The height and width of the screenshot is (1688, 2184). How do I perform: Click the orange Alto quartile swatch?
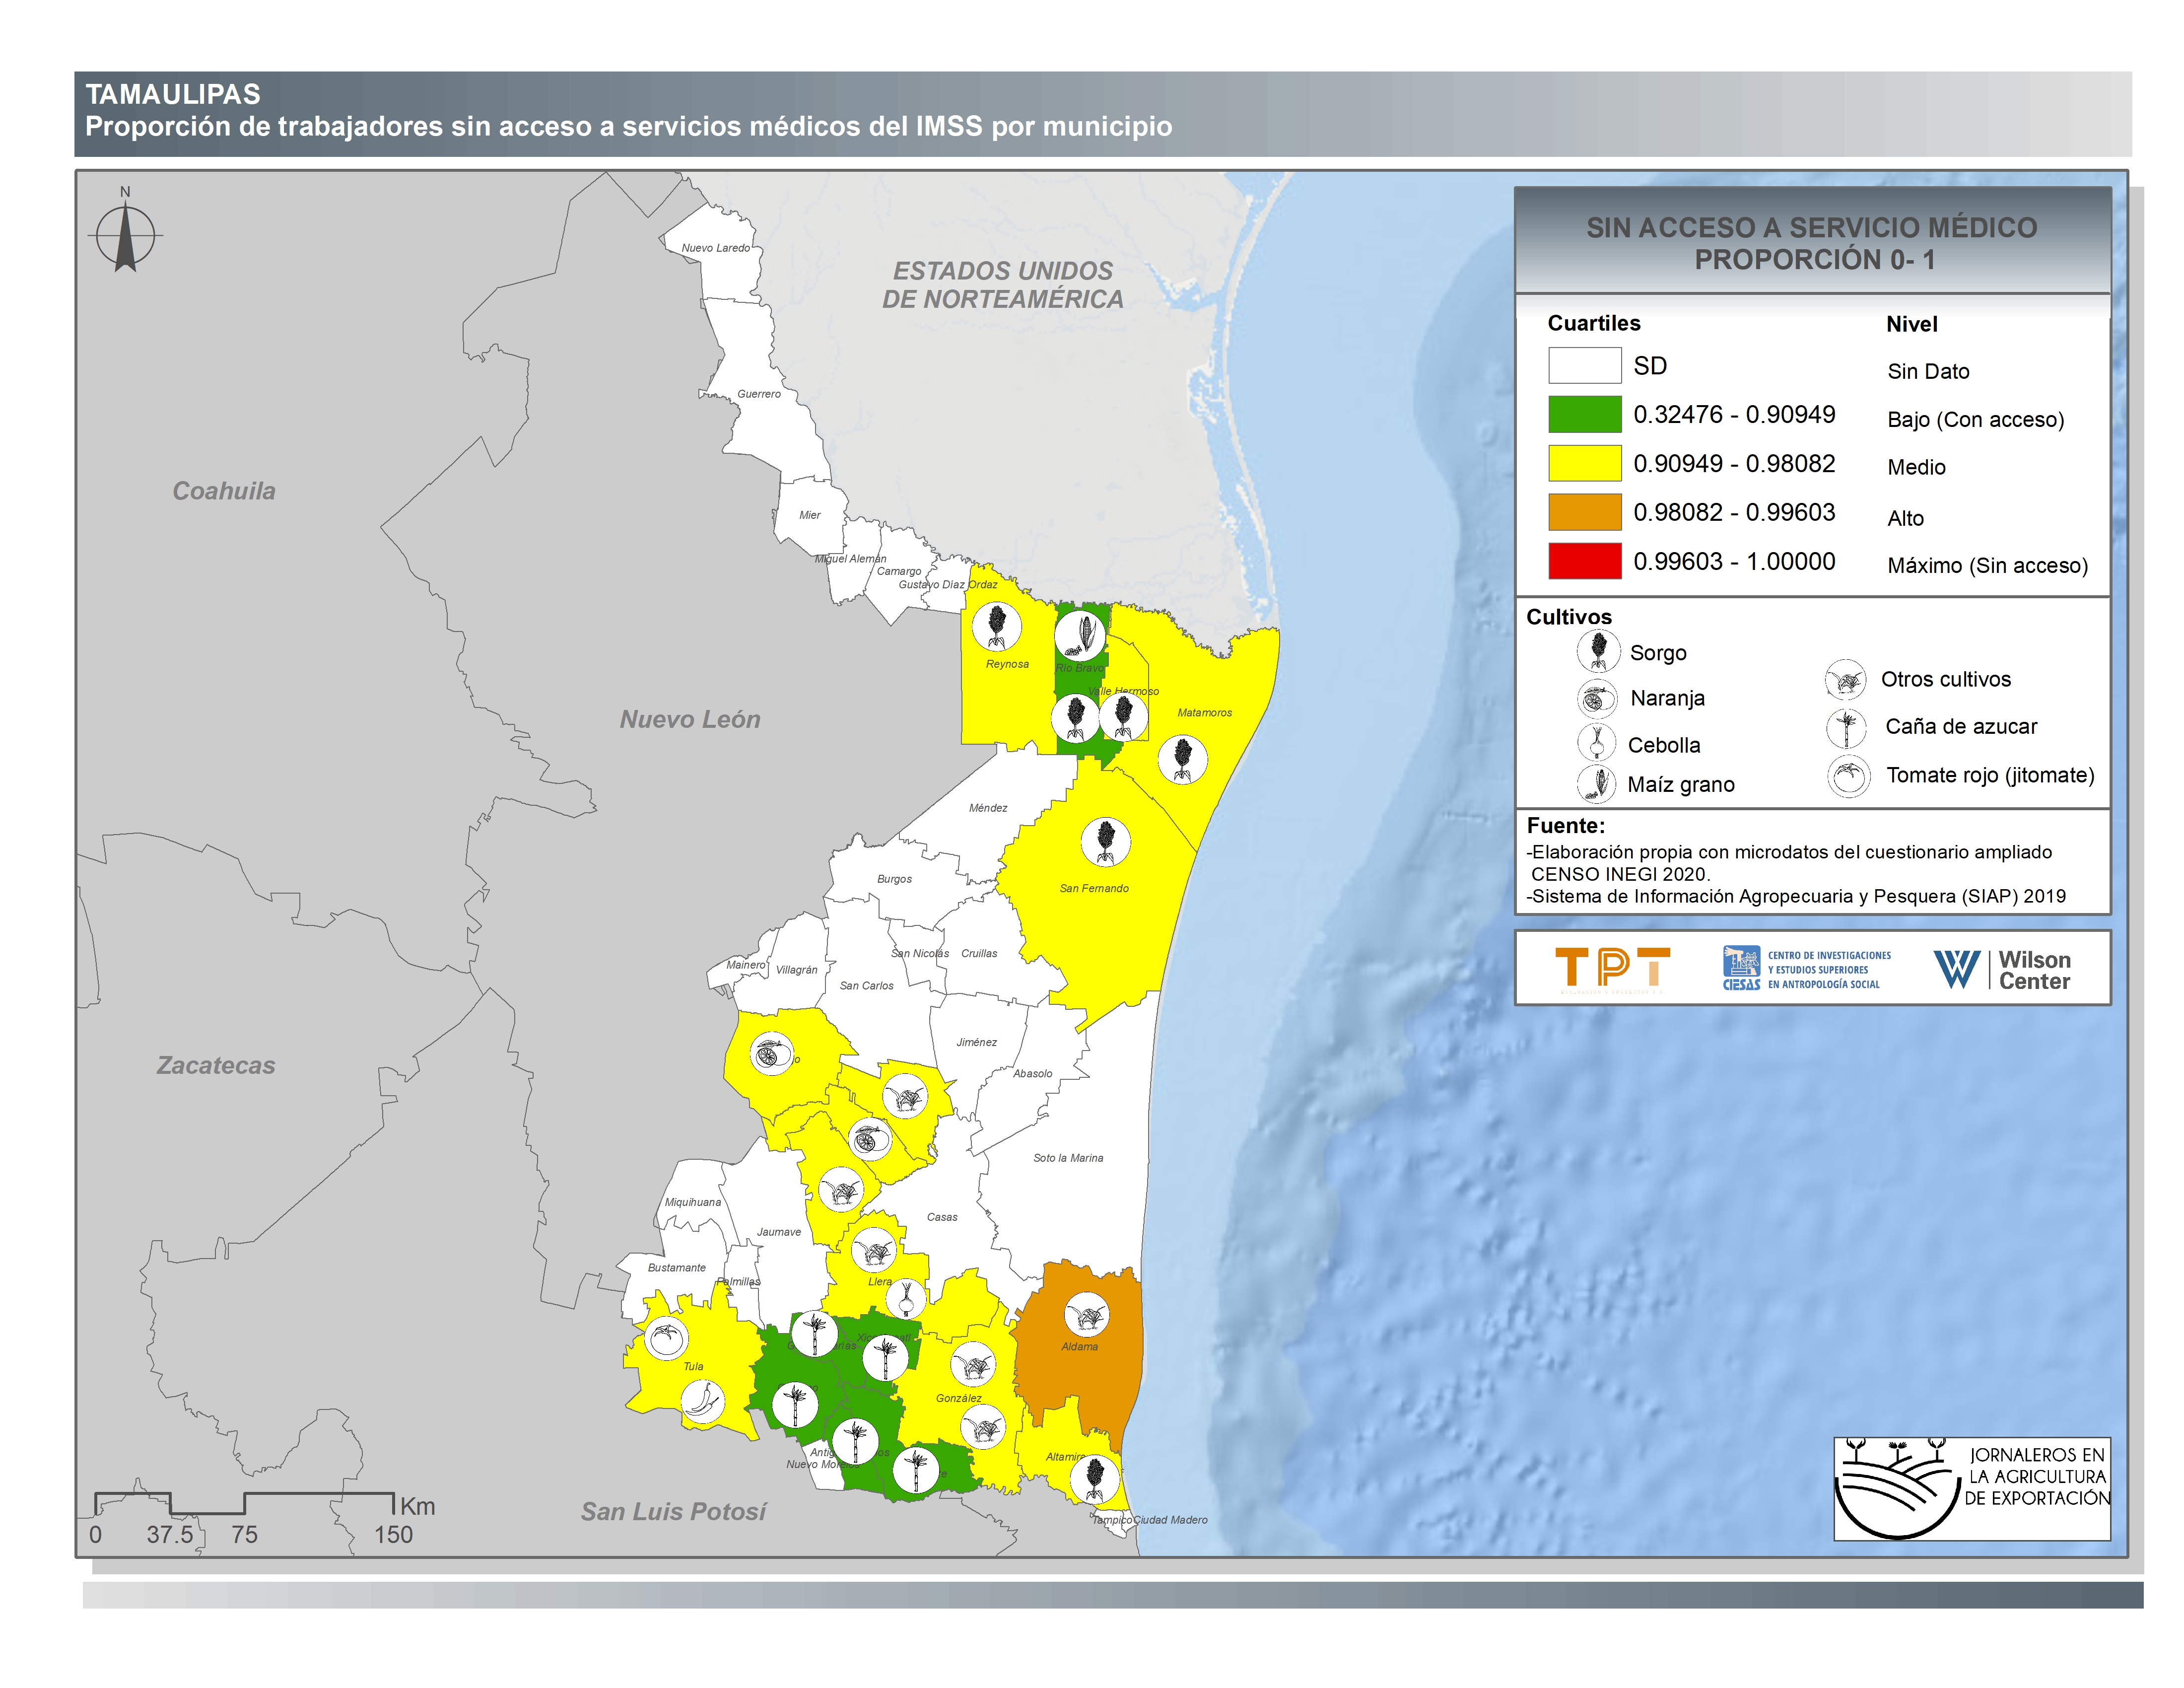[x=1584, y=512]
